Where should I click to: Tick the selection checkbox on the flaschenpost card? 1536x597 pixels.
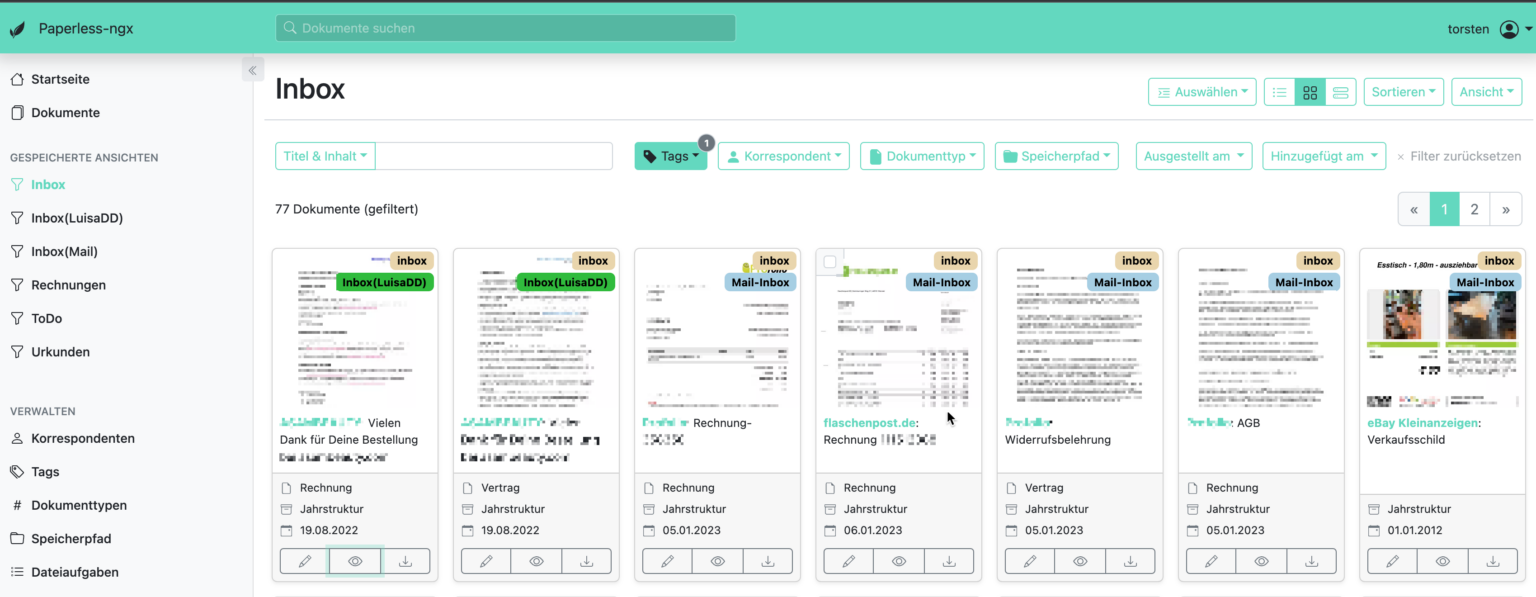(830, 260)
